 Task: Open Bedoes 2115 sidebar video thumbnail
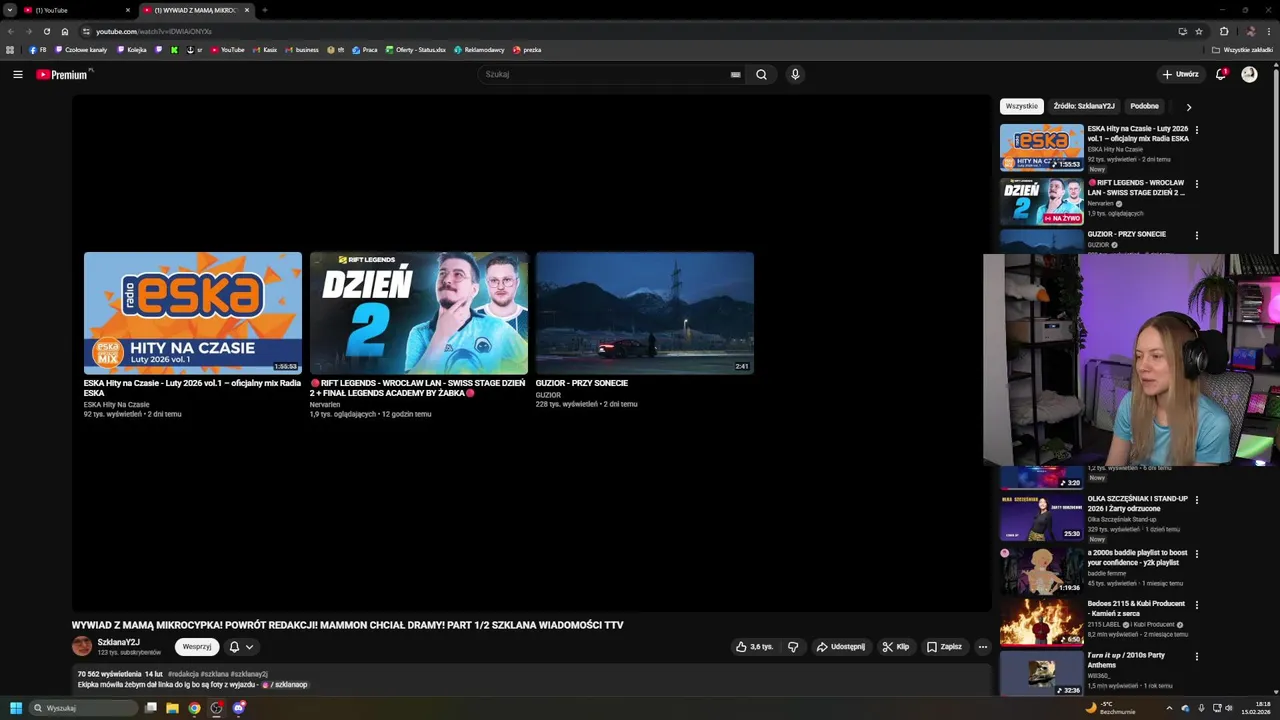click(1041, 621)
